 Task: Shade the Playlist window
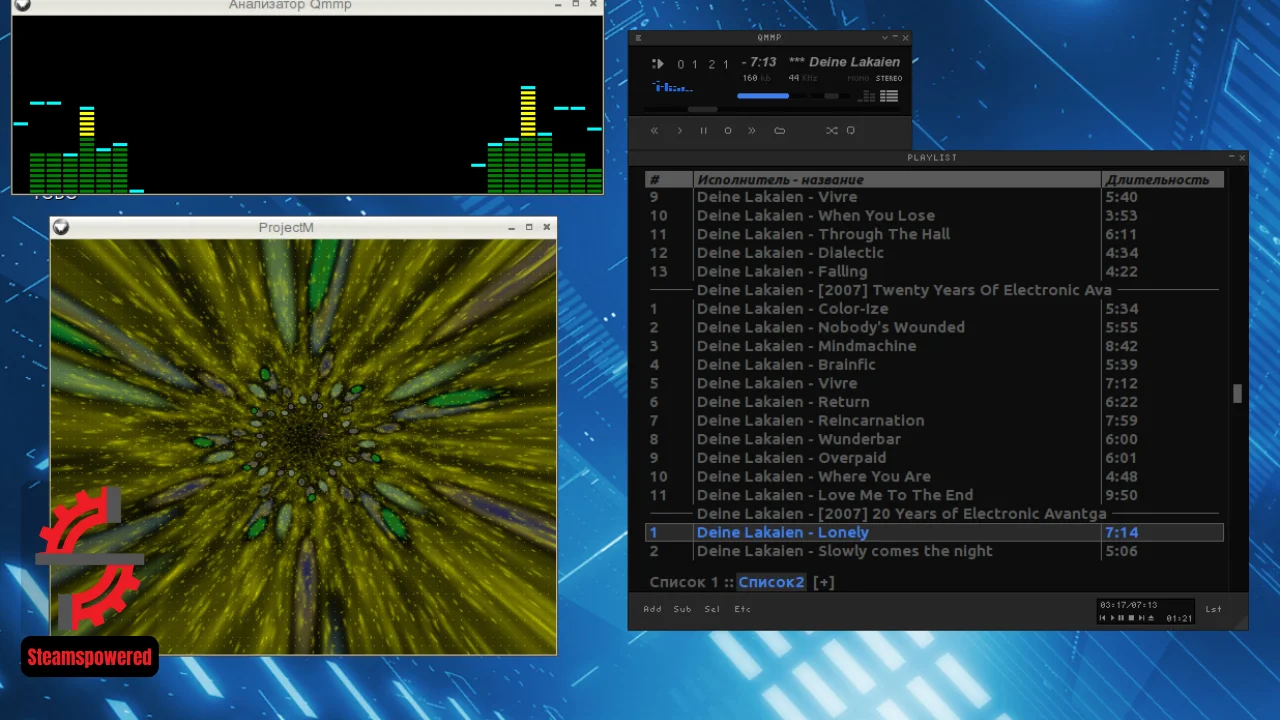coord(1231,157)
